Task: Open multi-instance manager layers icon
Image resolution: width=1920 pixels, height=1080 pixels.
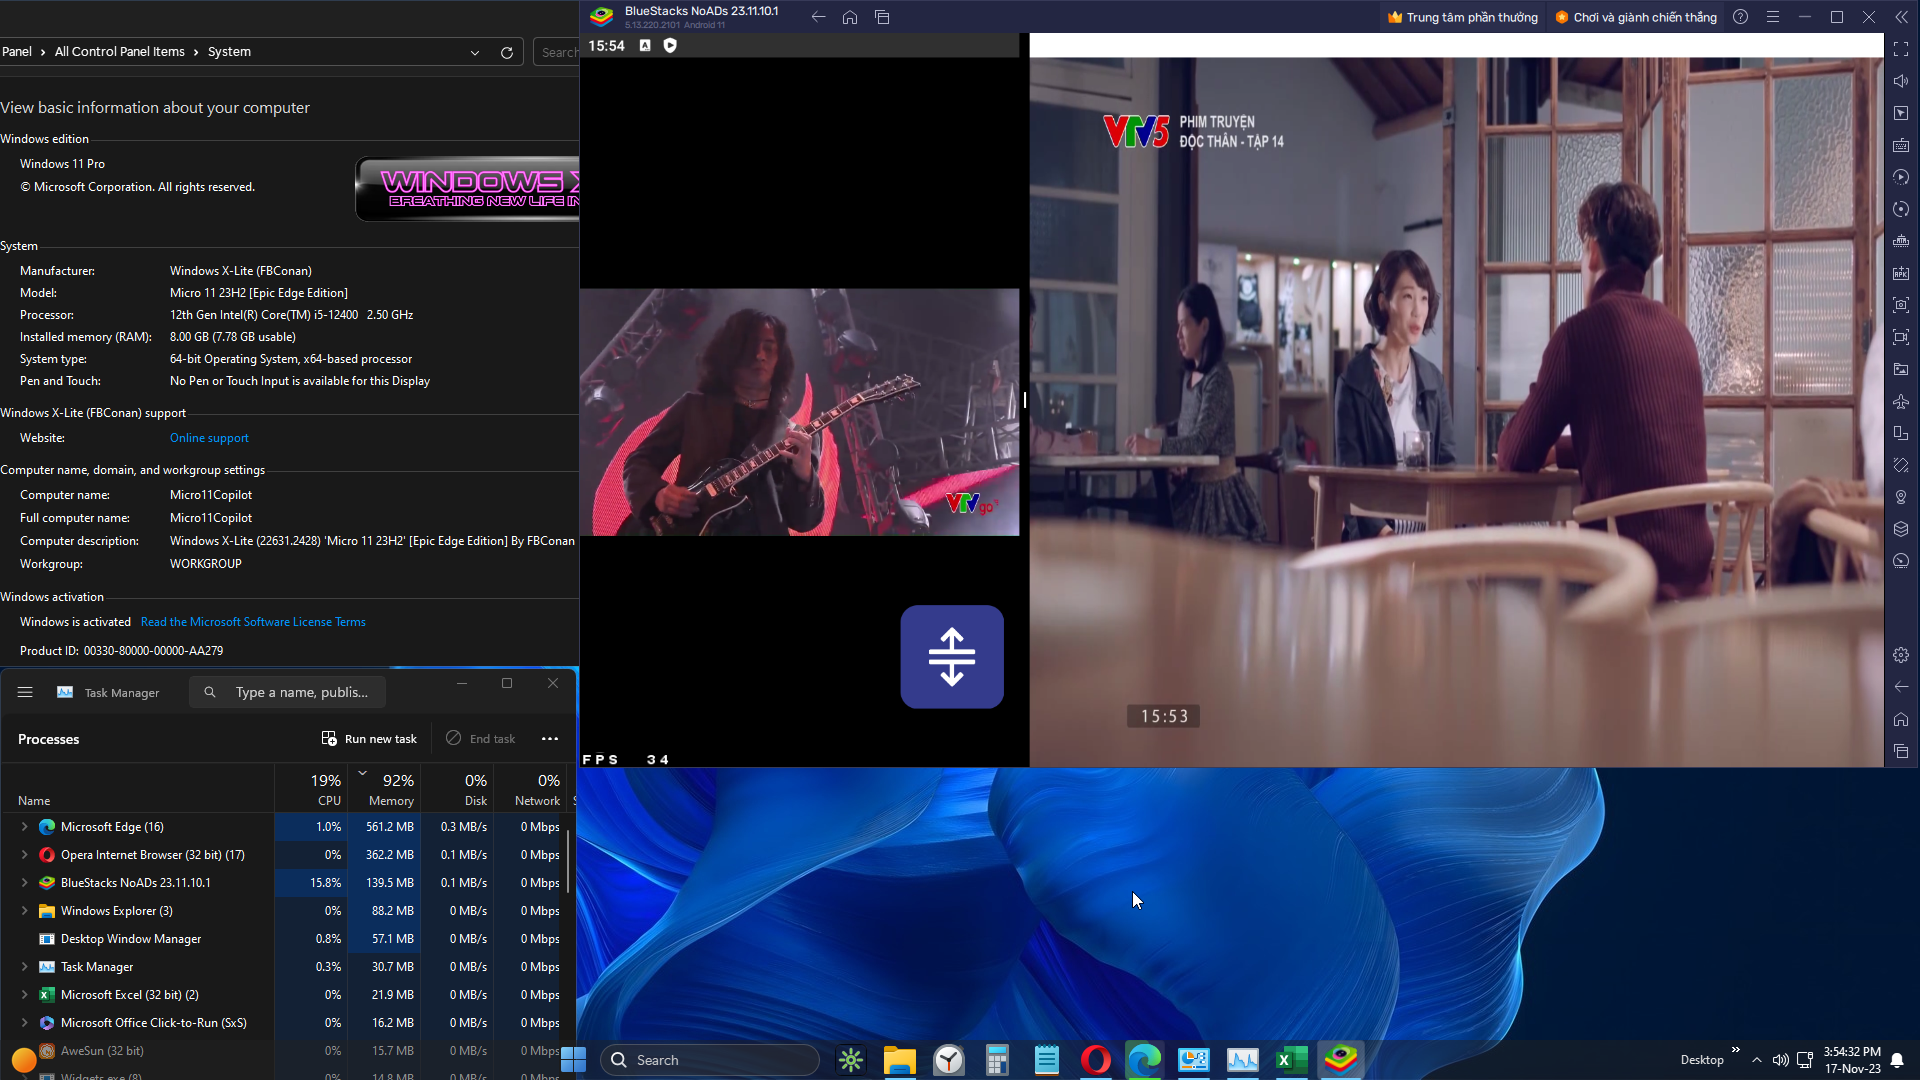Action: pyautogui.click(x=1901, y=529)
